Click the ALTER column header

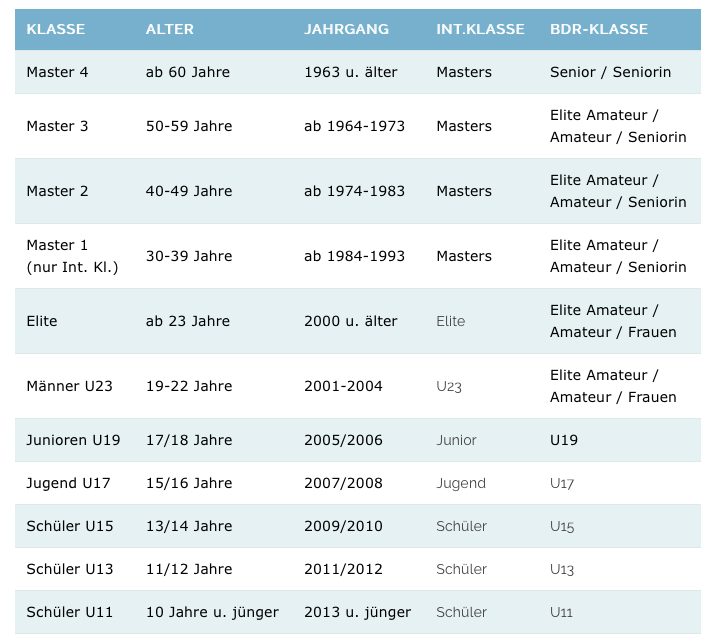[x=170, y=29]
